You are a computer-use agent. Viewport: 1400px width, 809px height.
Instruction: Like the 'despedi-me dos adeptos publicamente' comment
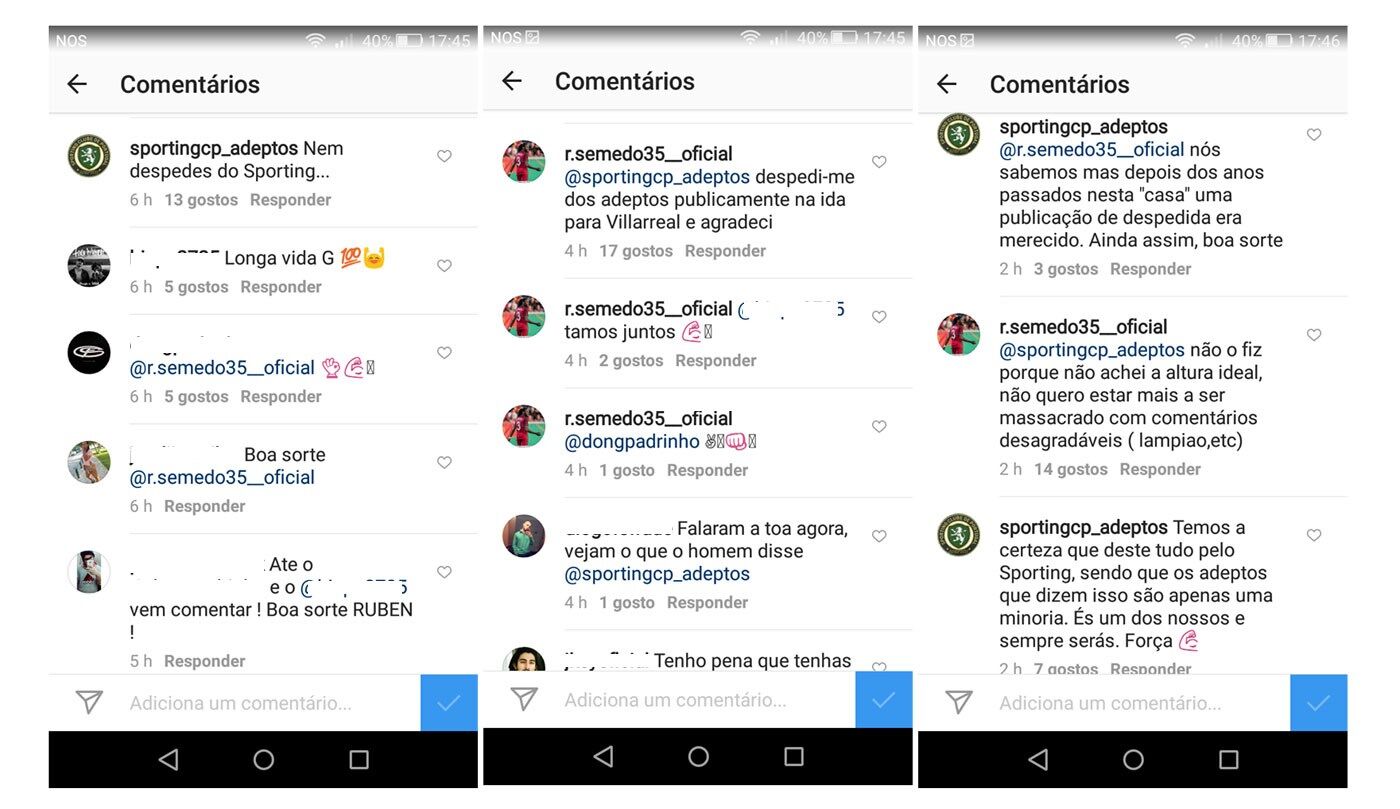(x=879, y=162)
